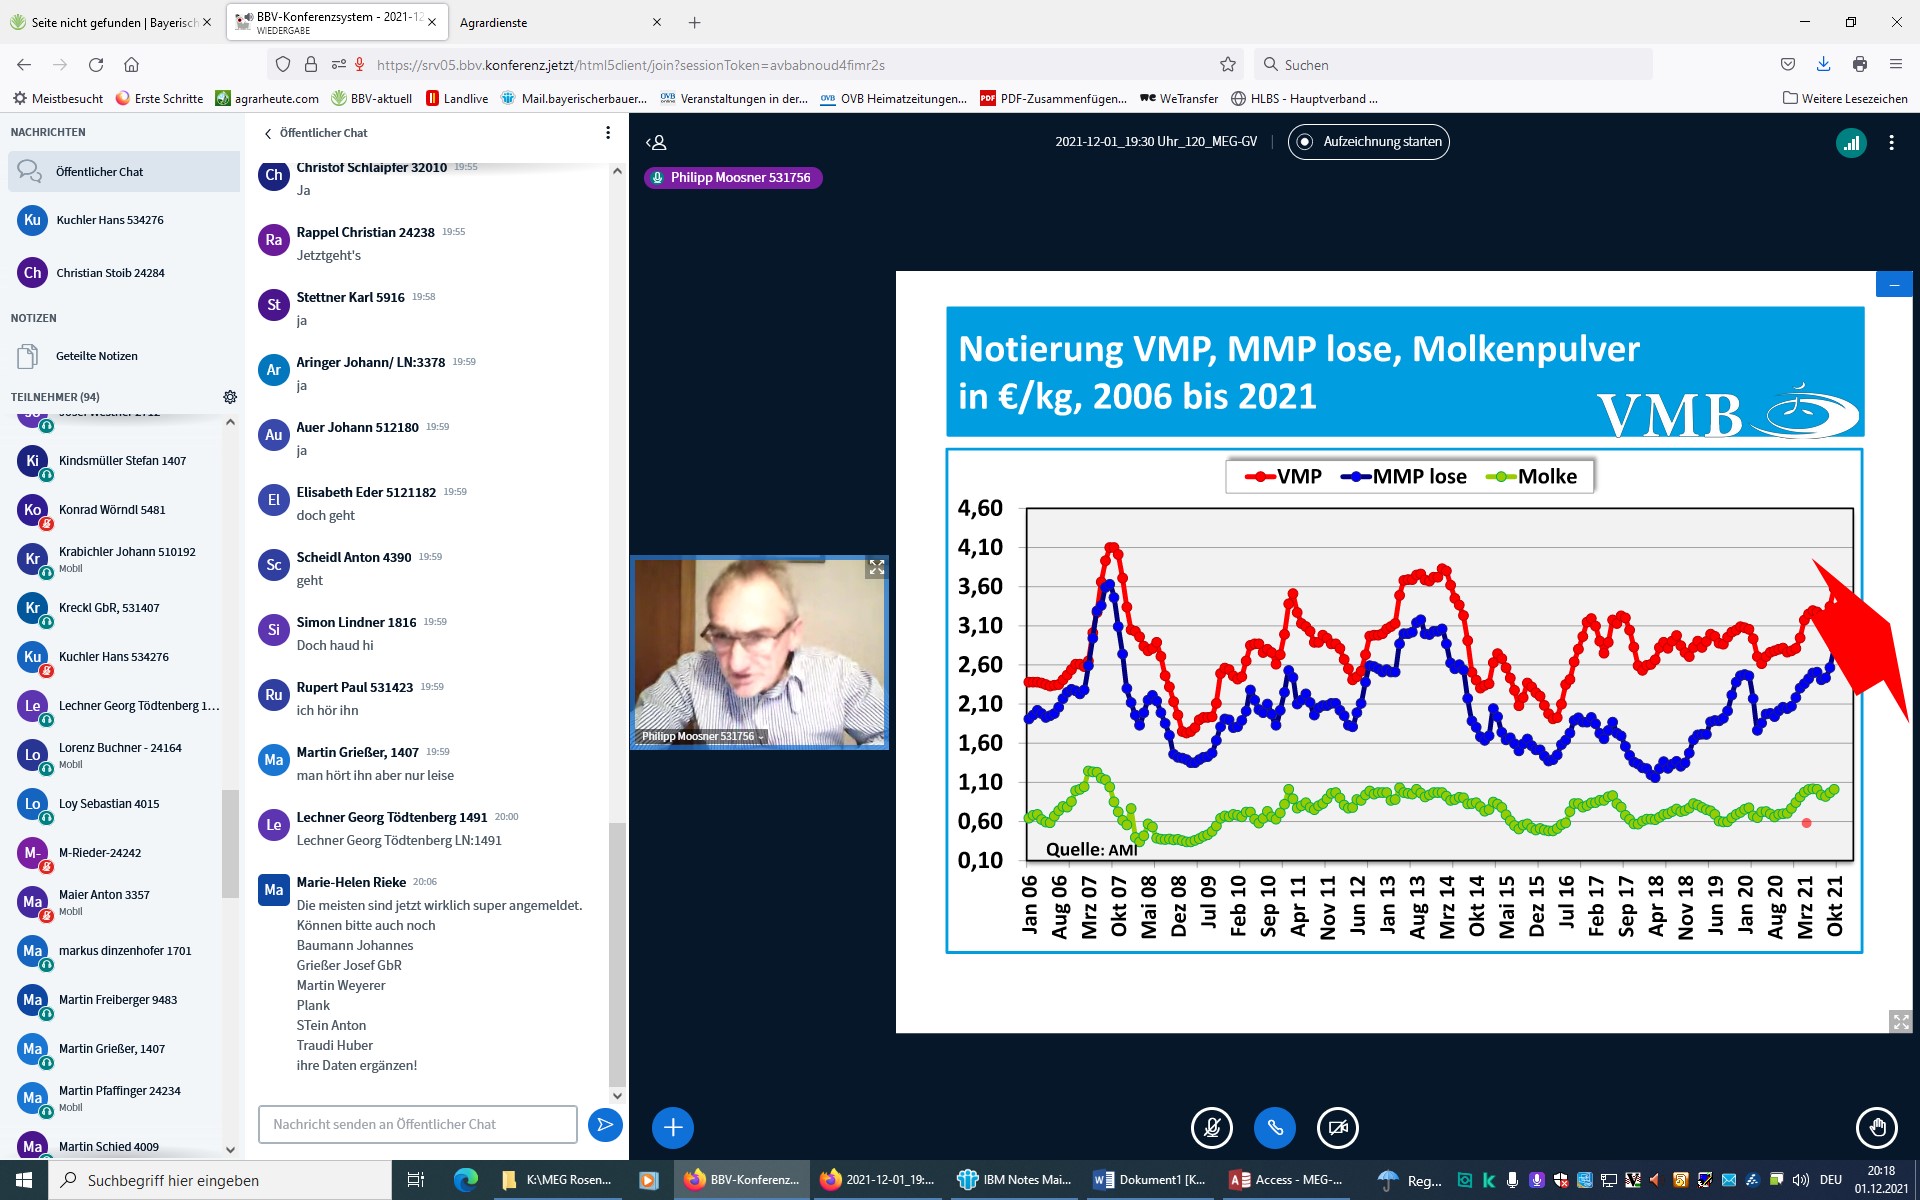1920x1200 pixels.
Task: Expand Weitere Lesezeichen folder
Action: click(x=1845, y=99)
